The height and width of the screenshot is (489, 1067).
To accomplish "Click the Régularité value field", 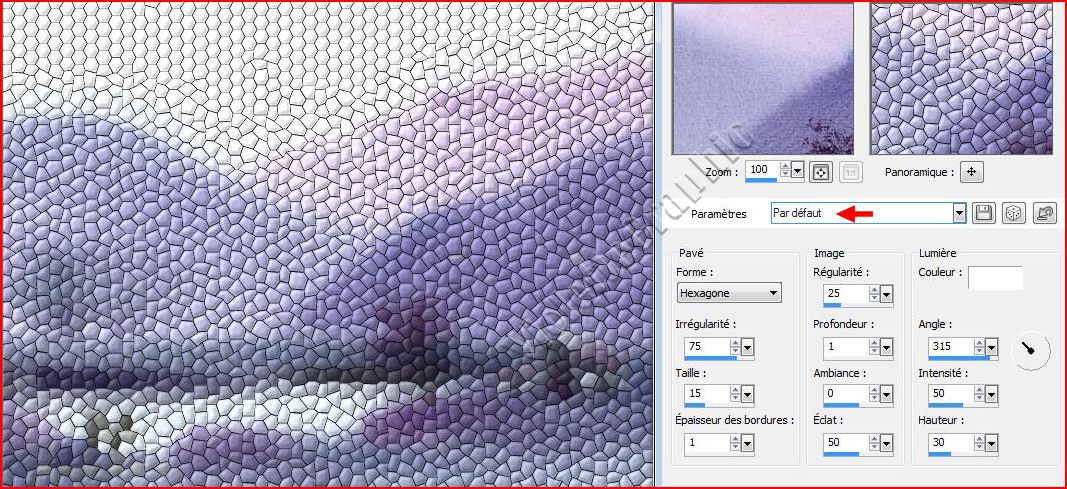I will (x=843, y=293).
